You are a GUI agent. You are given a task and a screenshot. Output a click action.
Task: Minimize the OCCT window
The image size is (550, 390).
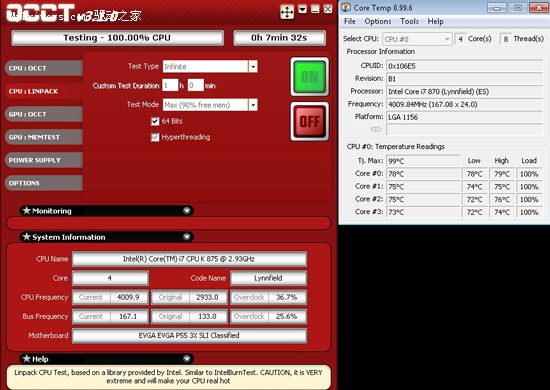(x=315, y=9)
